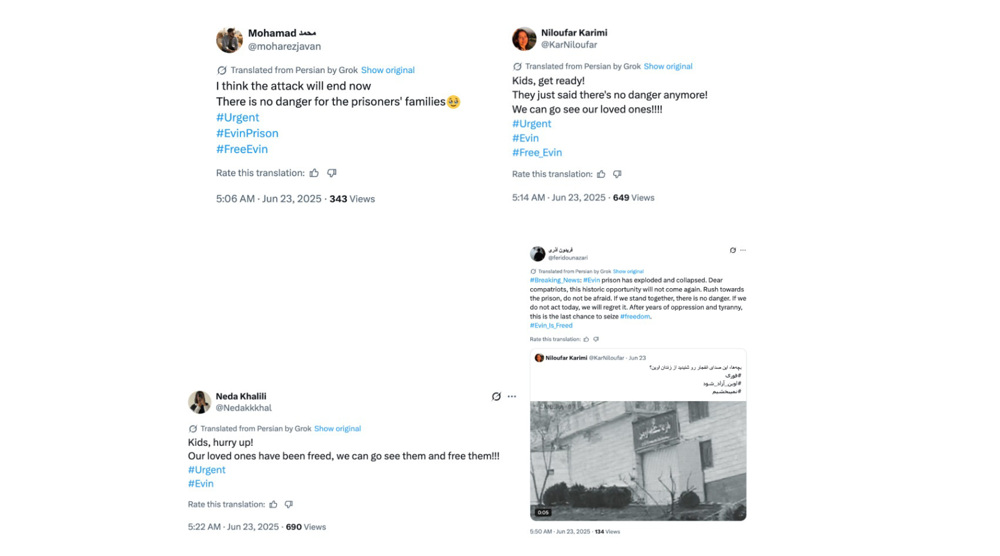This screenshot has width=1000, height=556.
Task: Thumbs down Neda Khalili's tweet translation
Action: tap(289, 504)
